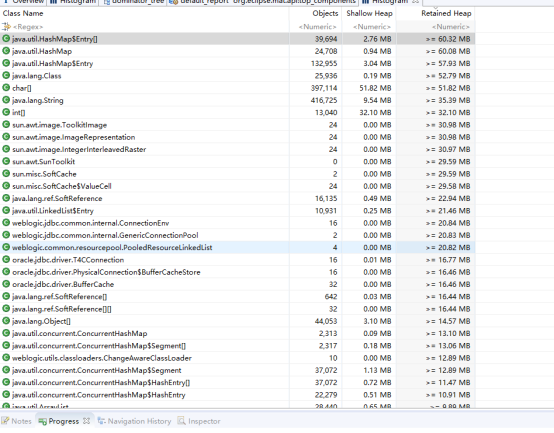554x433 pixels.
Task: Click the Notes view icon
Action: click(x=5, y=421)
